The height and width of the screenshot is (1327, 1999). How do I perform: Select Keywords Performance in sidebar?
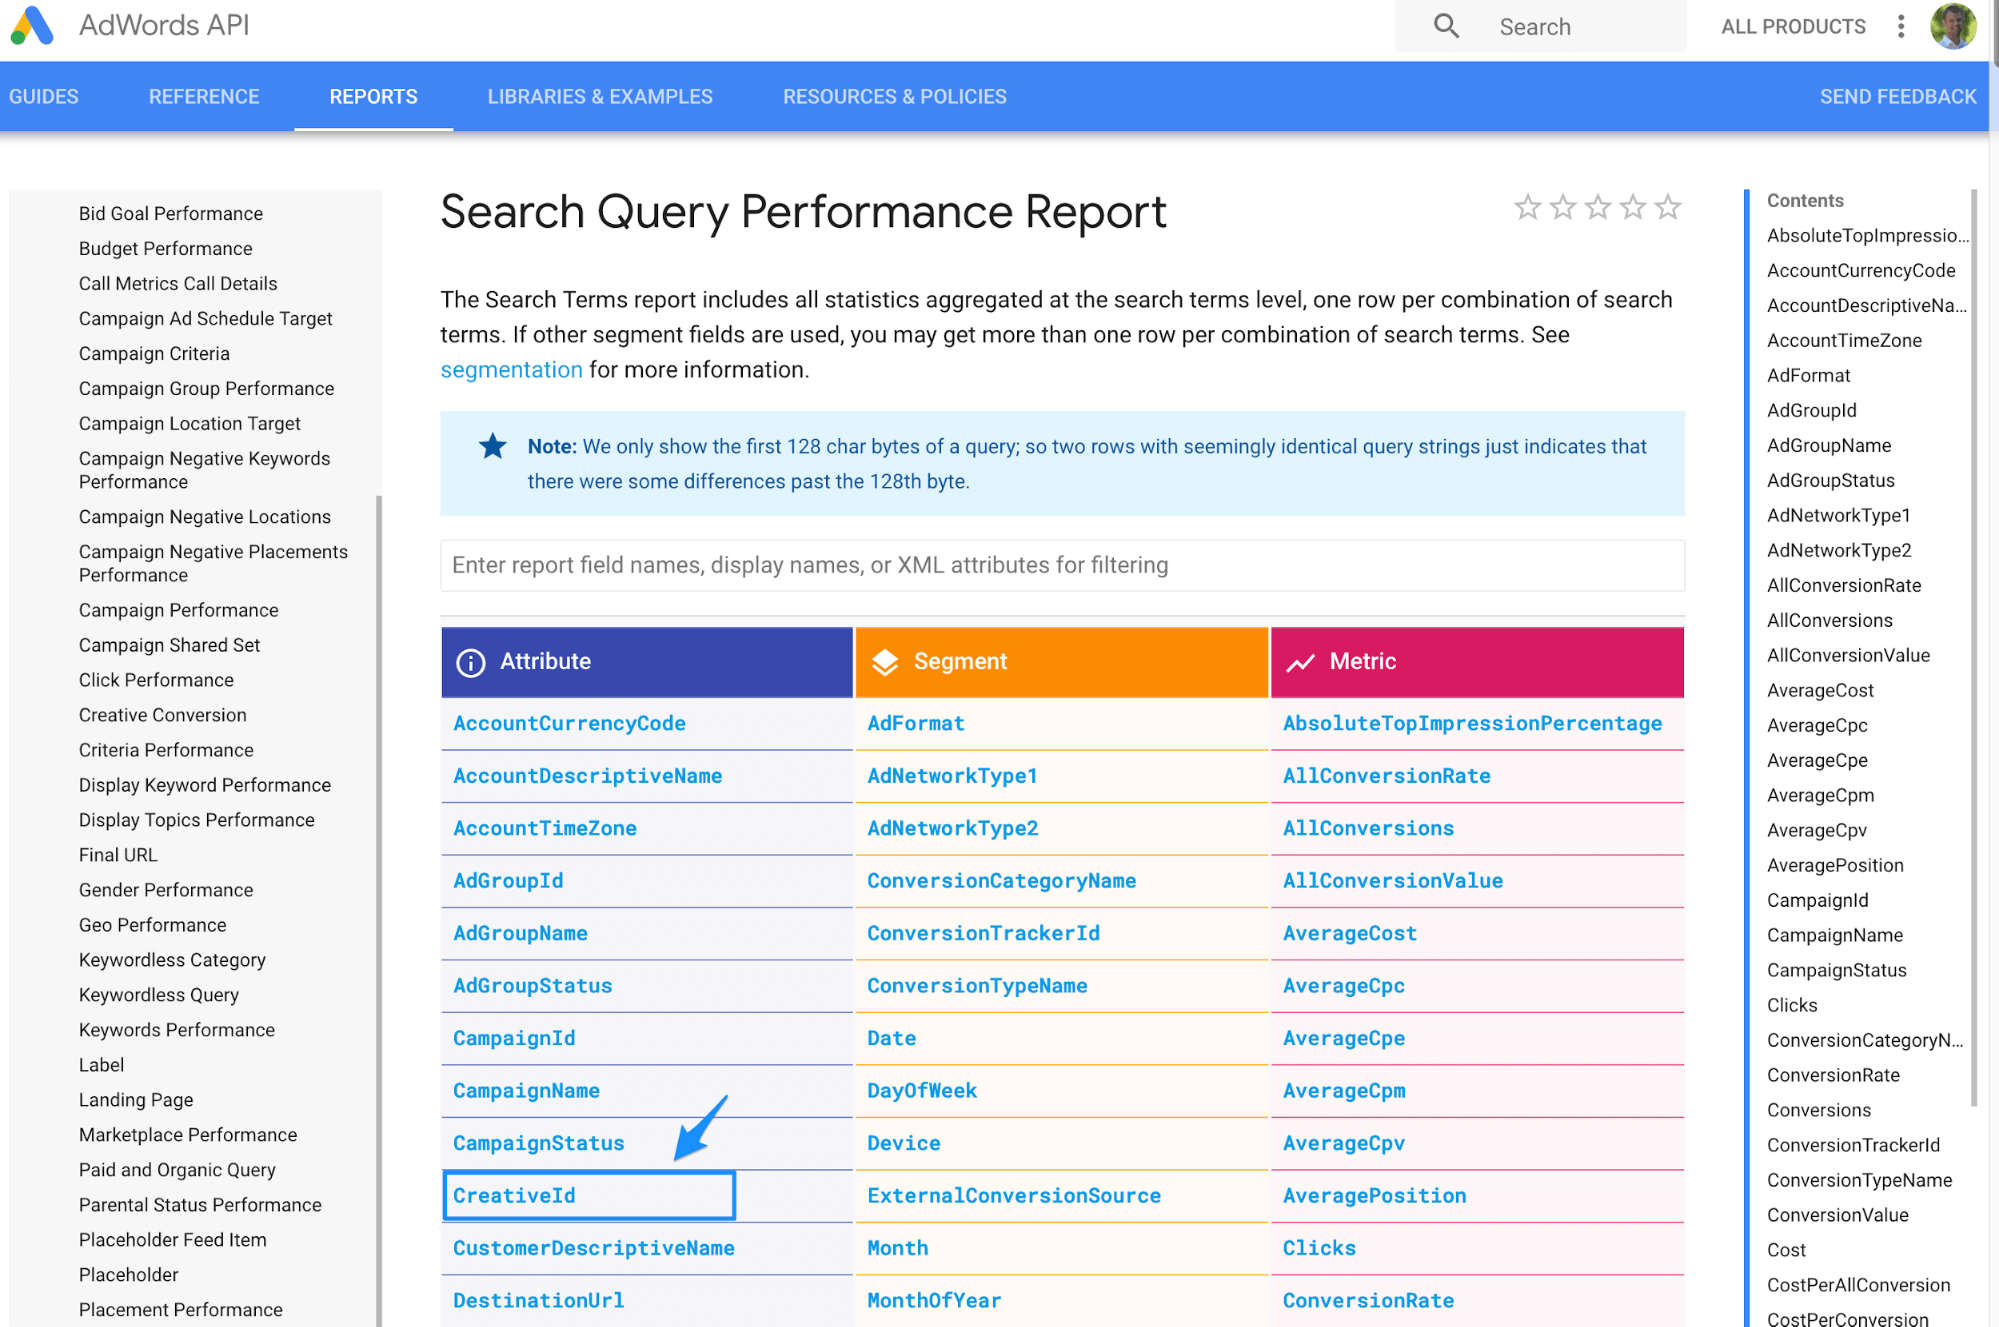[177, 1030]
